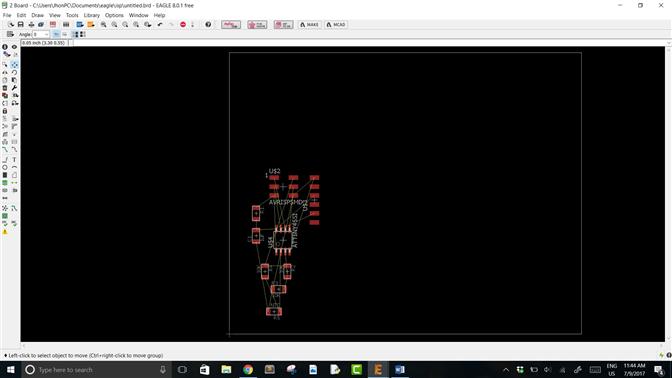Select the Change (wrench) tool
This screenshot has width=672, height=378.
(14, 88)
